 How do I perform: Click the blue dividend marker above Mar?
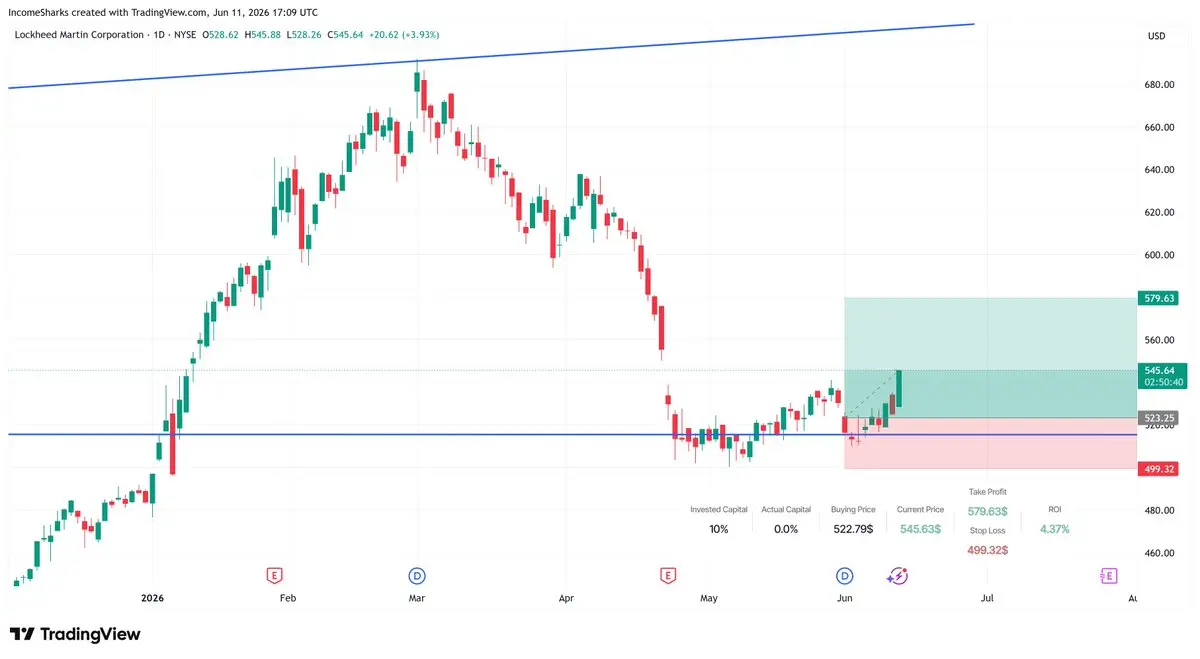tap(418, 575)
